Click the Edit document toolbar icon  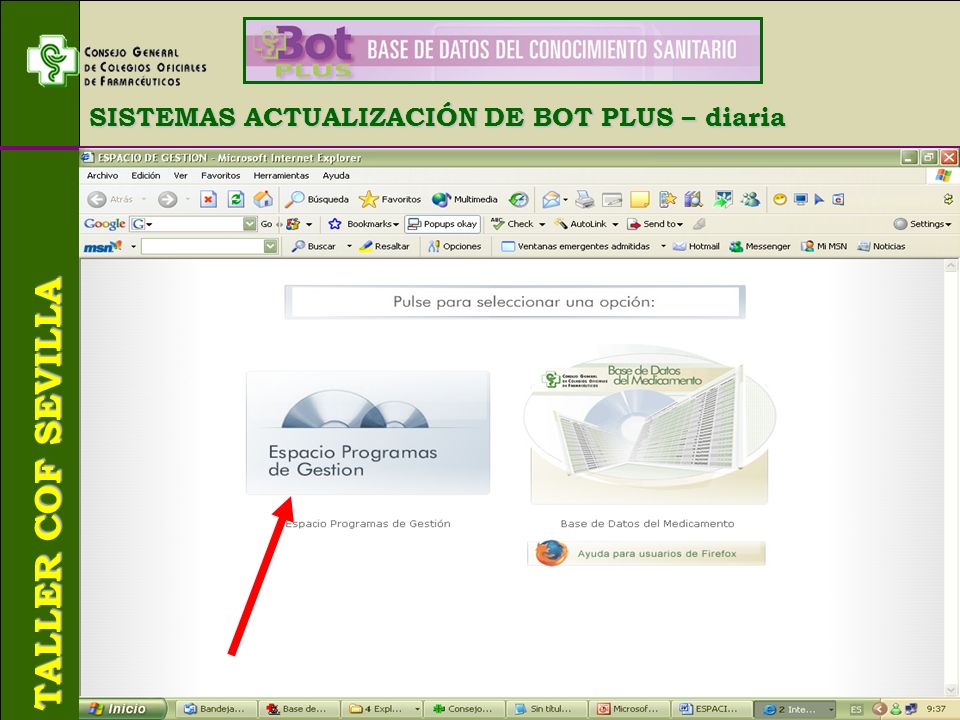tap(612, 200)
